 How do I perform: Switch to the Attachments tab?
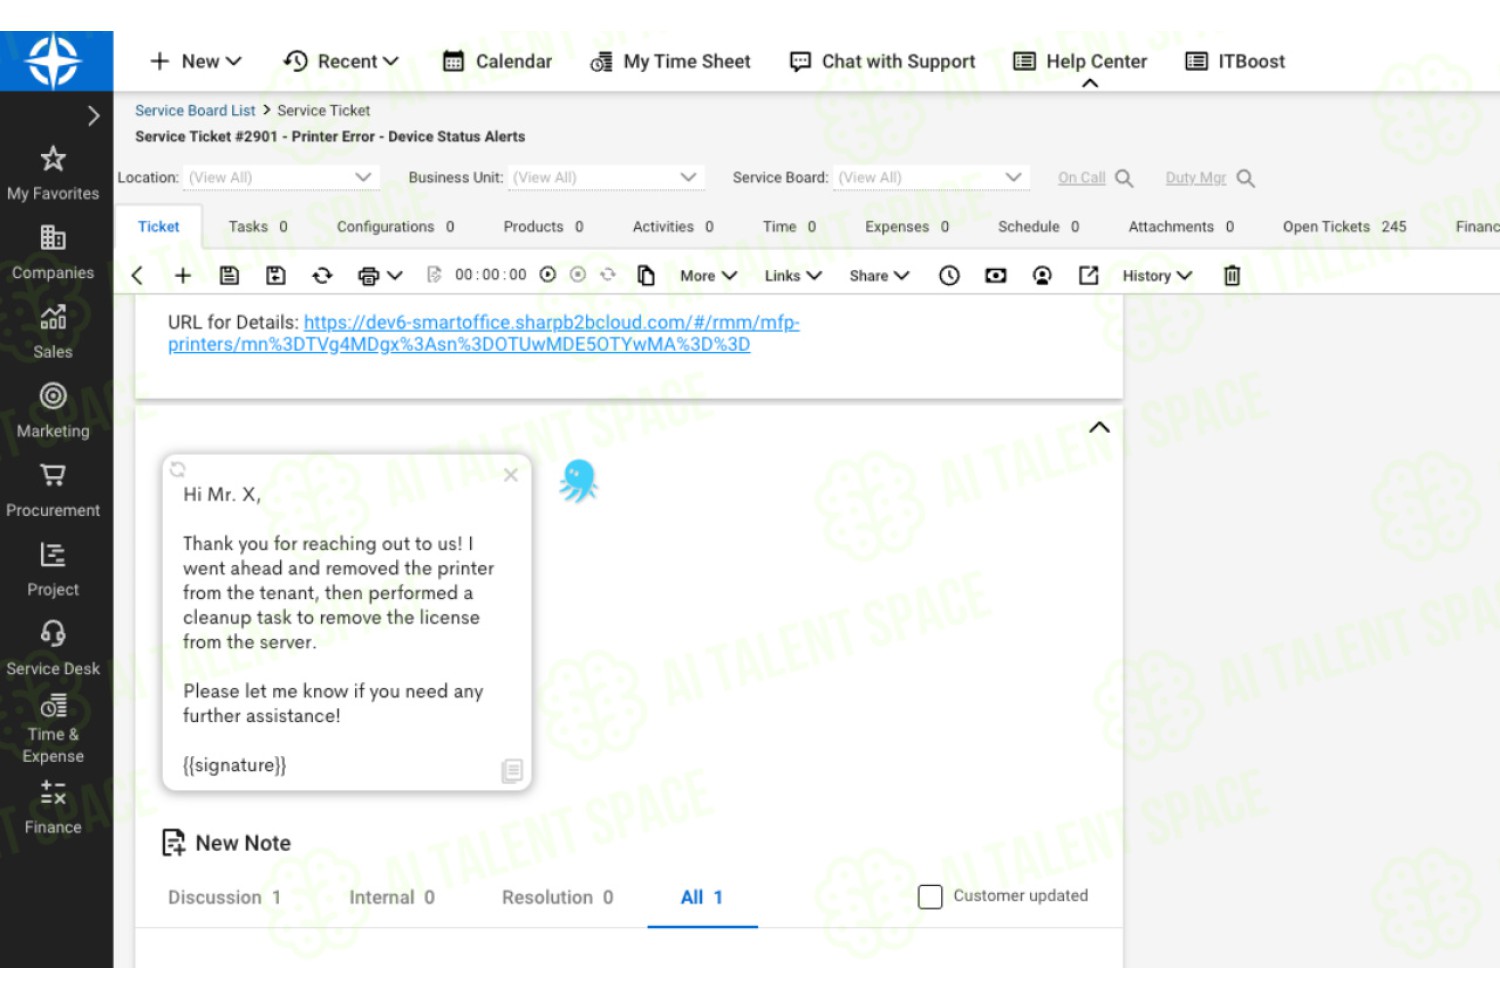click(x=1181, y=227)
